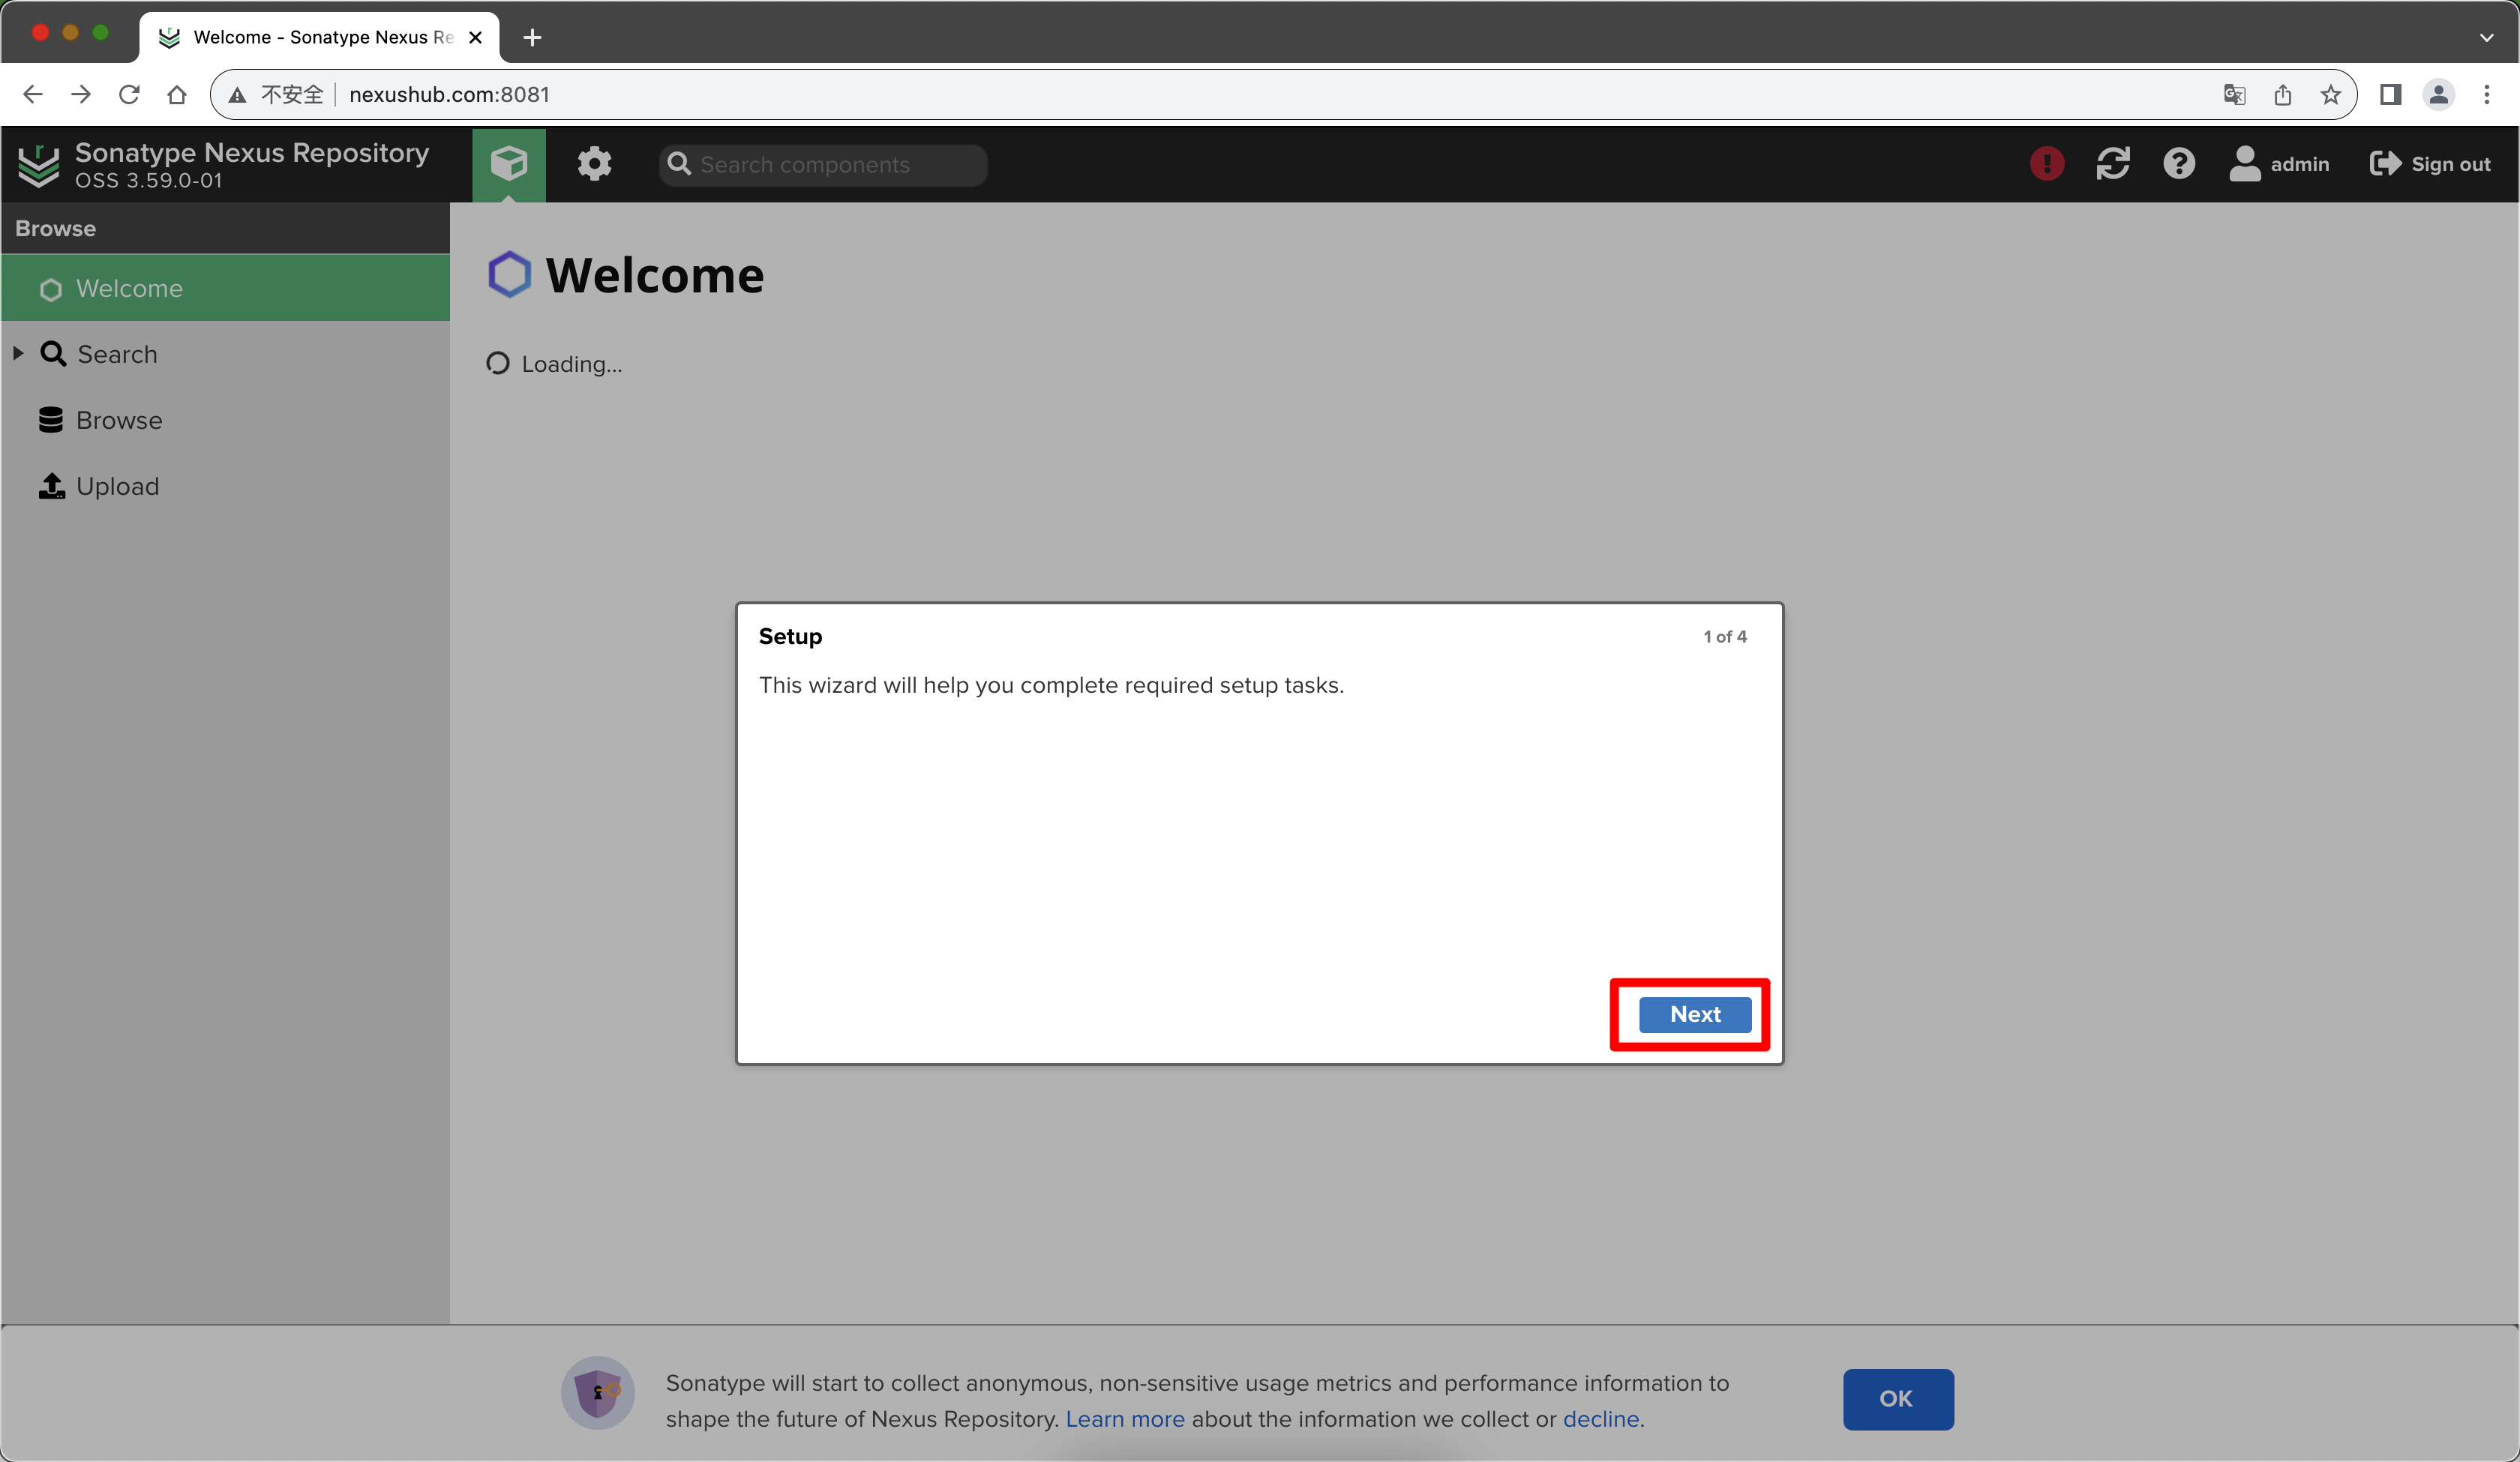Open the tab search dropdown chevron

point(2487,38)
